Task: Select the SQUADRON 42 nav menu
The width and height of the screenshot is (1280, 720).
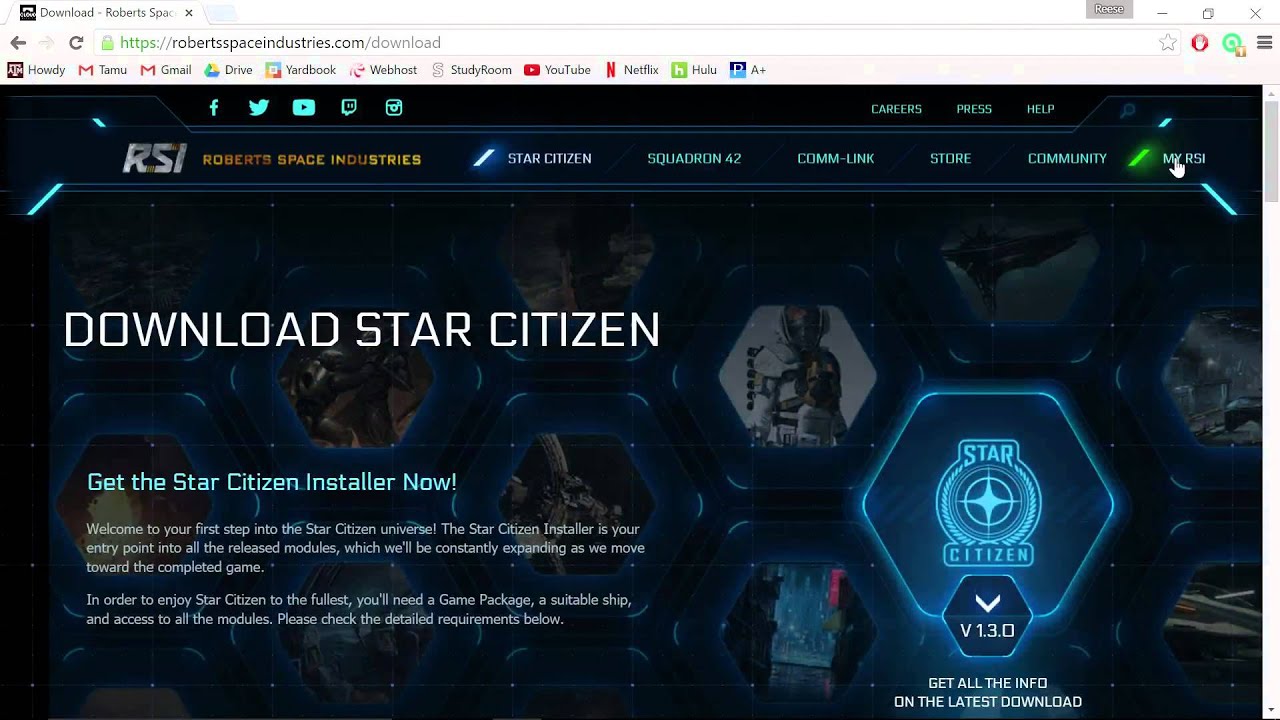Action: click(x=694, y=158)
